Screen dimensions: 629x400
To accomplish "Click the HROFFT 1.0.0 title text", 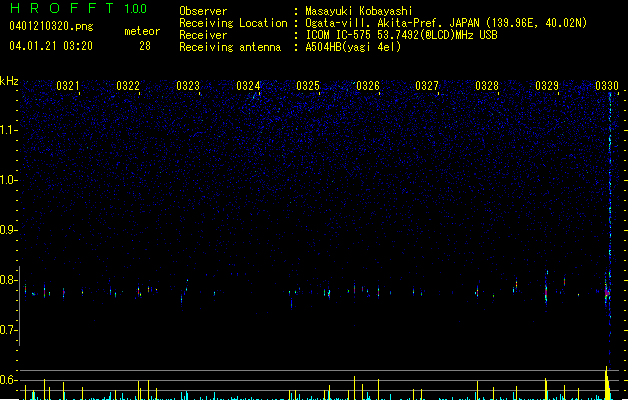I will tap(78, 8).
